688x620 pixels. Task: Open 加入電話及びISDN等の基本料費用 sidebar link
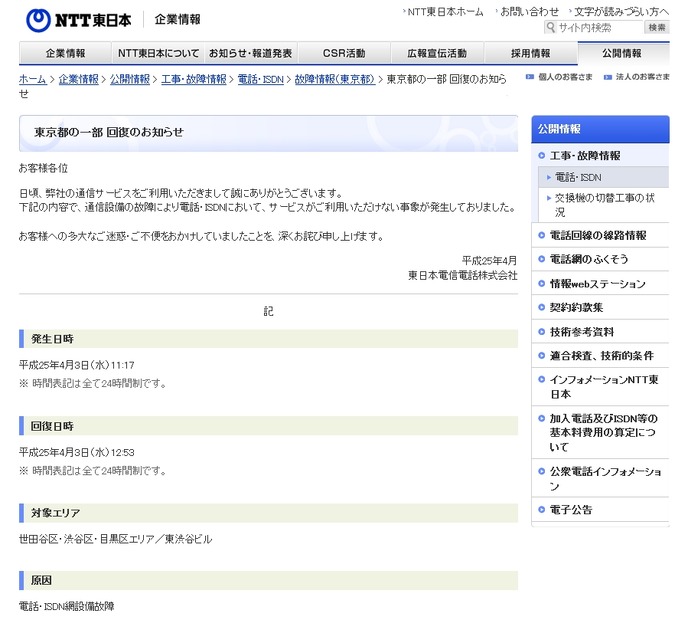point(604,432)
